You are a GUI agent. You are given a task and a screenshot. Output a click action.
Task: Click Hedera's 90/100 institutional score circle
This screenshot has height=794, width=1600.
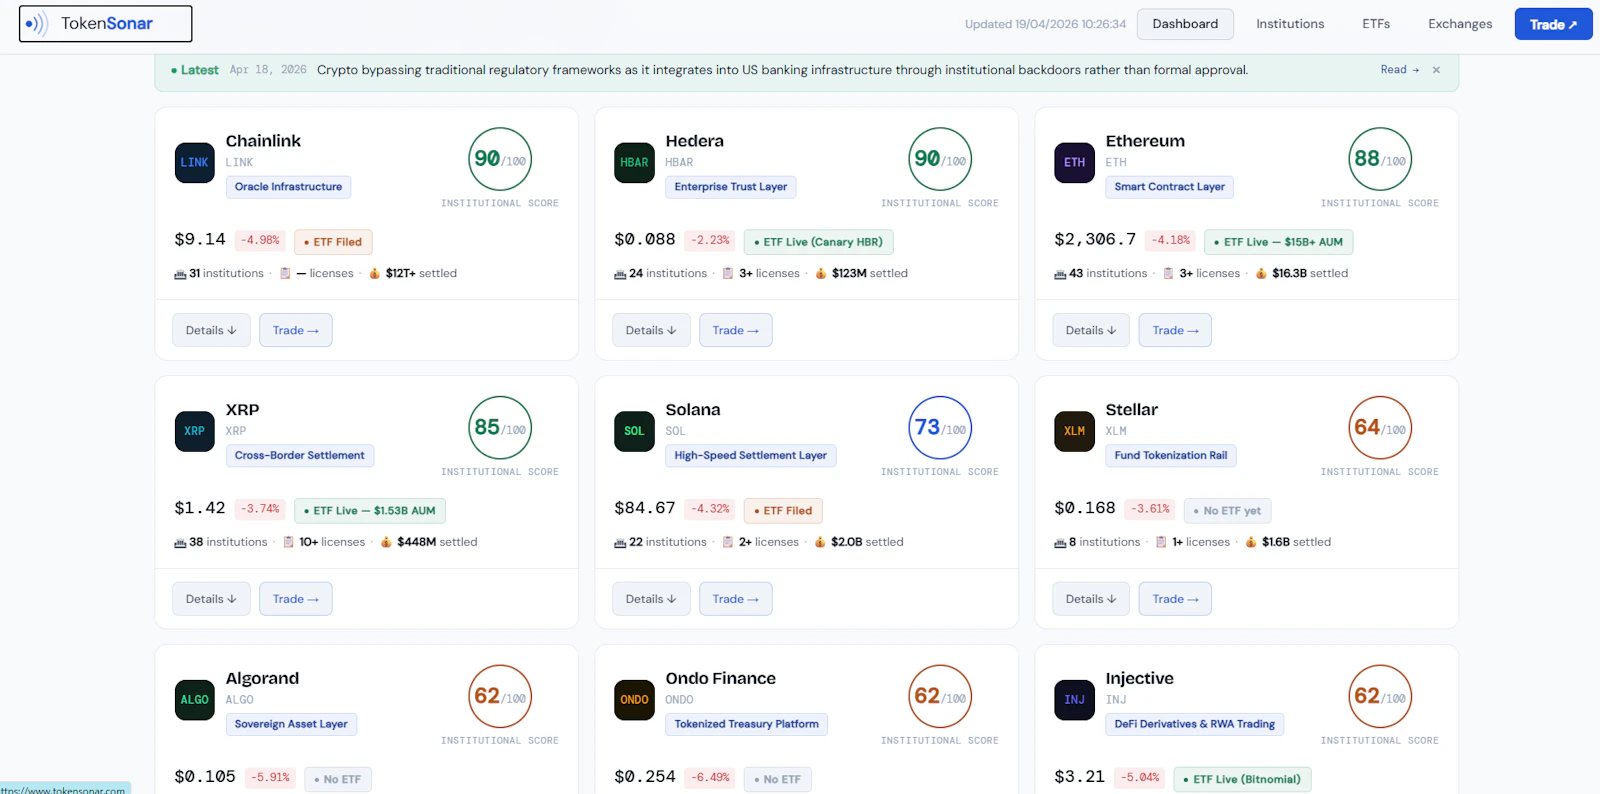point(940,159)
